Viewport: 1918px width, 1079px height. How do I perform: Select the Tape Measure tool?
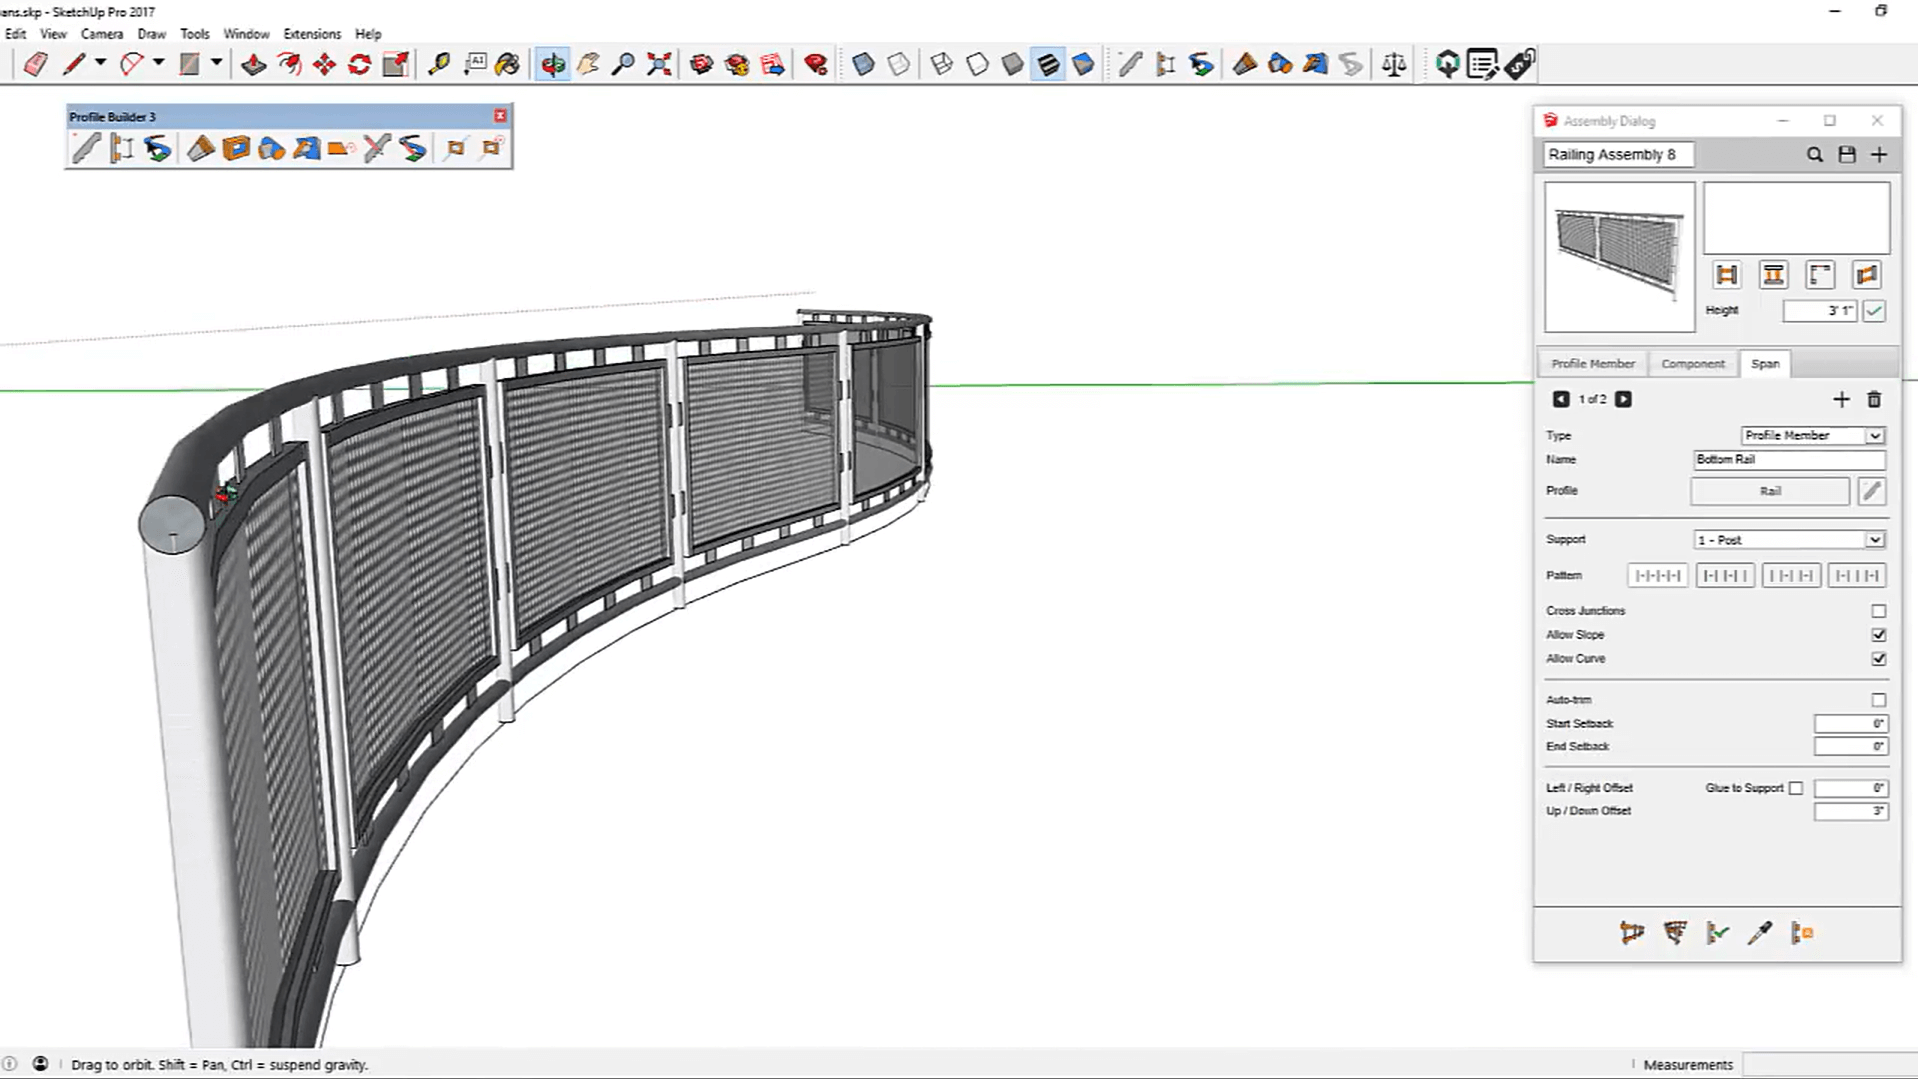point(438,65)
